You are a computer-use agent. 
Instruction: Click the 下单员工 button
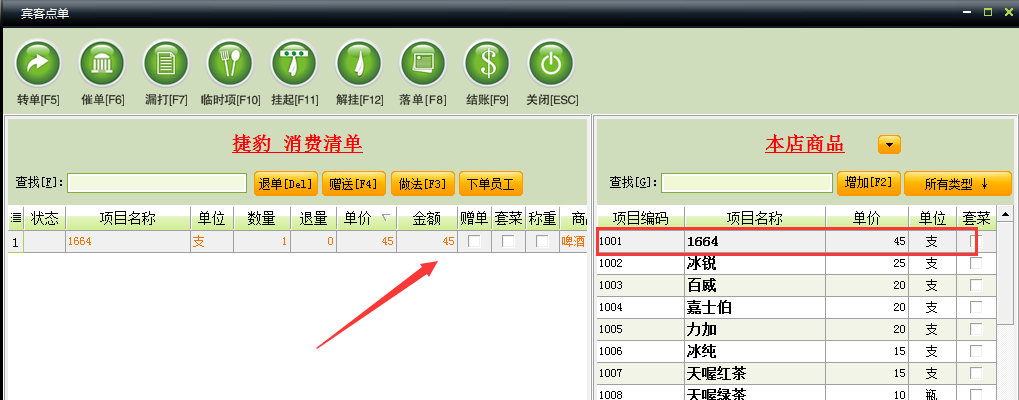(491, 184)
